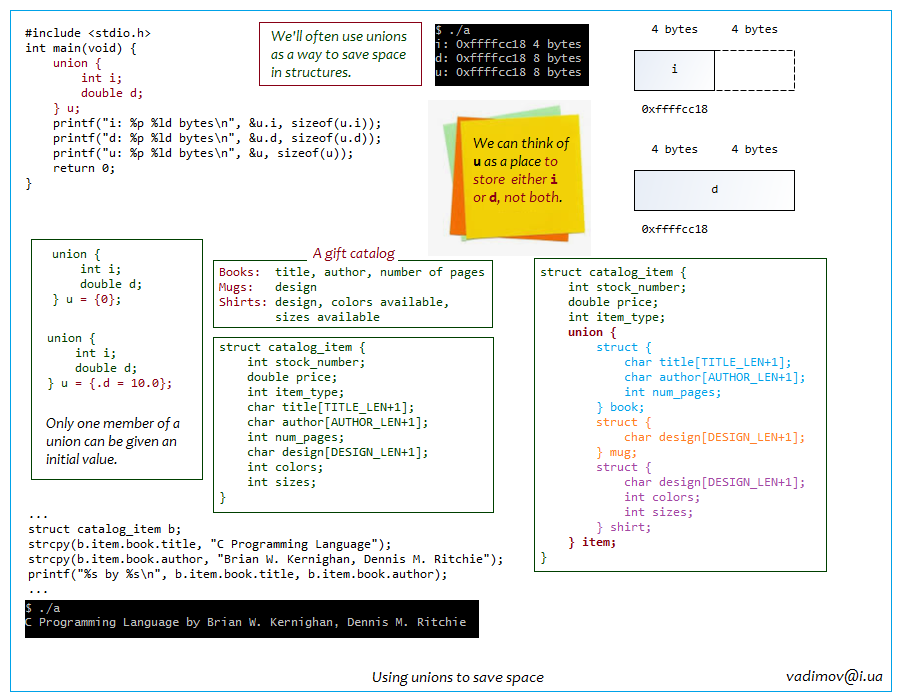
Task: Click terminal output 'u: 0xffffcc18 8 bytes'
Action: [x=508, y=72]
